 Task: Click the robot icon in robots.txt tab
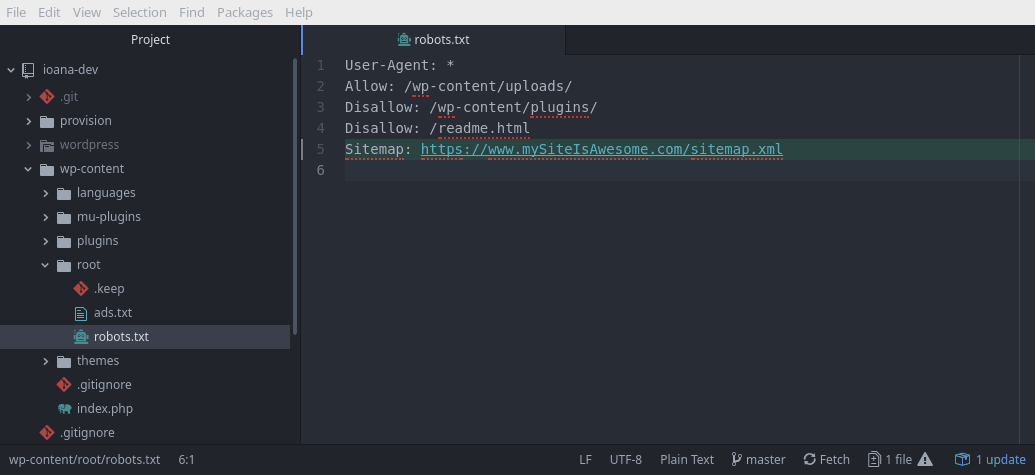[404, 40]
